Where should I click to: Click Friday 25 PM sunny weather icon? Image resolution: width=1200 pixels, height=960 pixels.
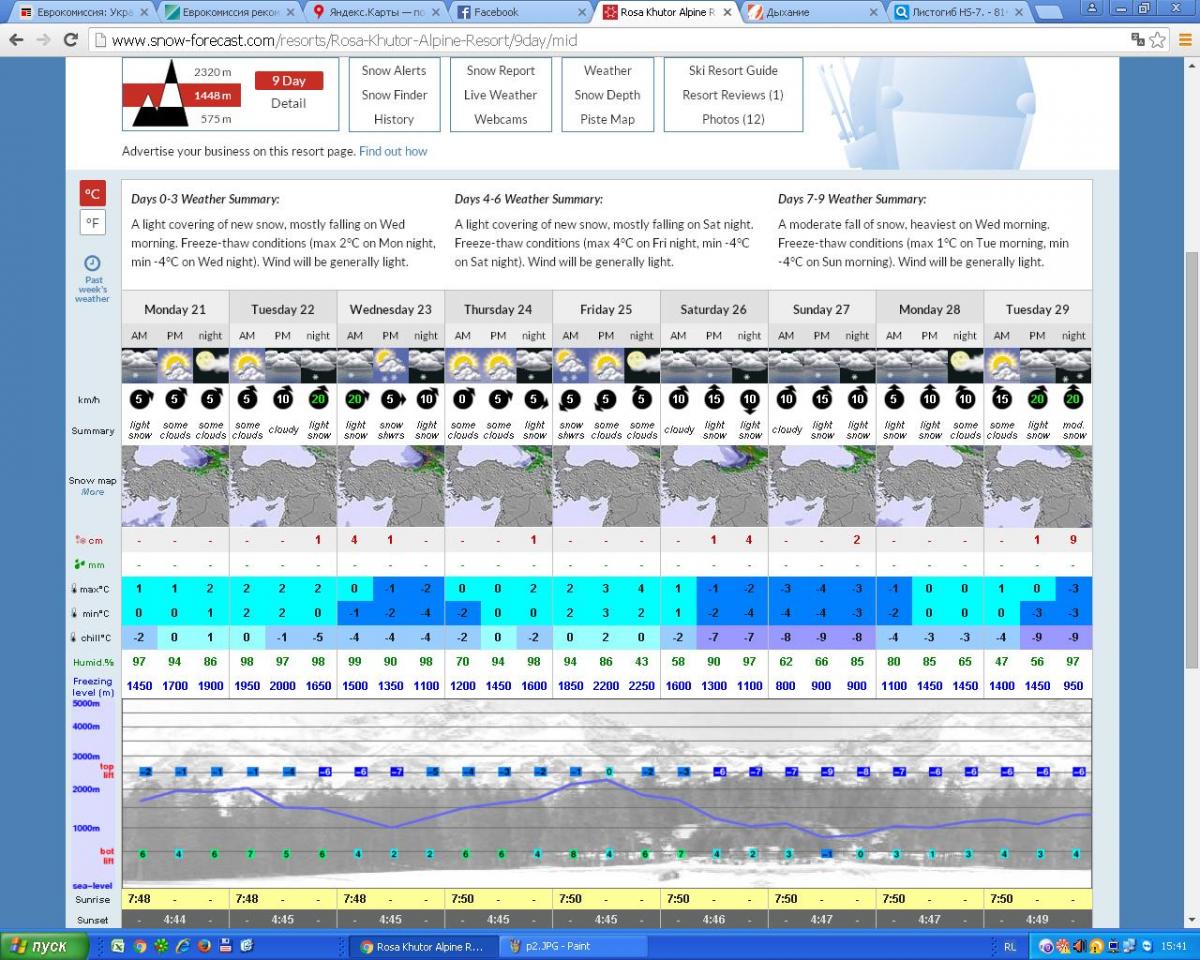[606, 366]
